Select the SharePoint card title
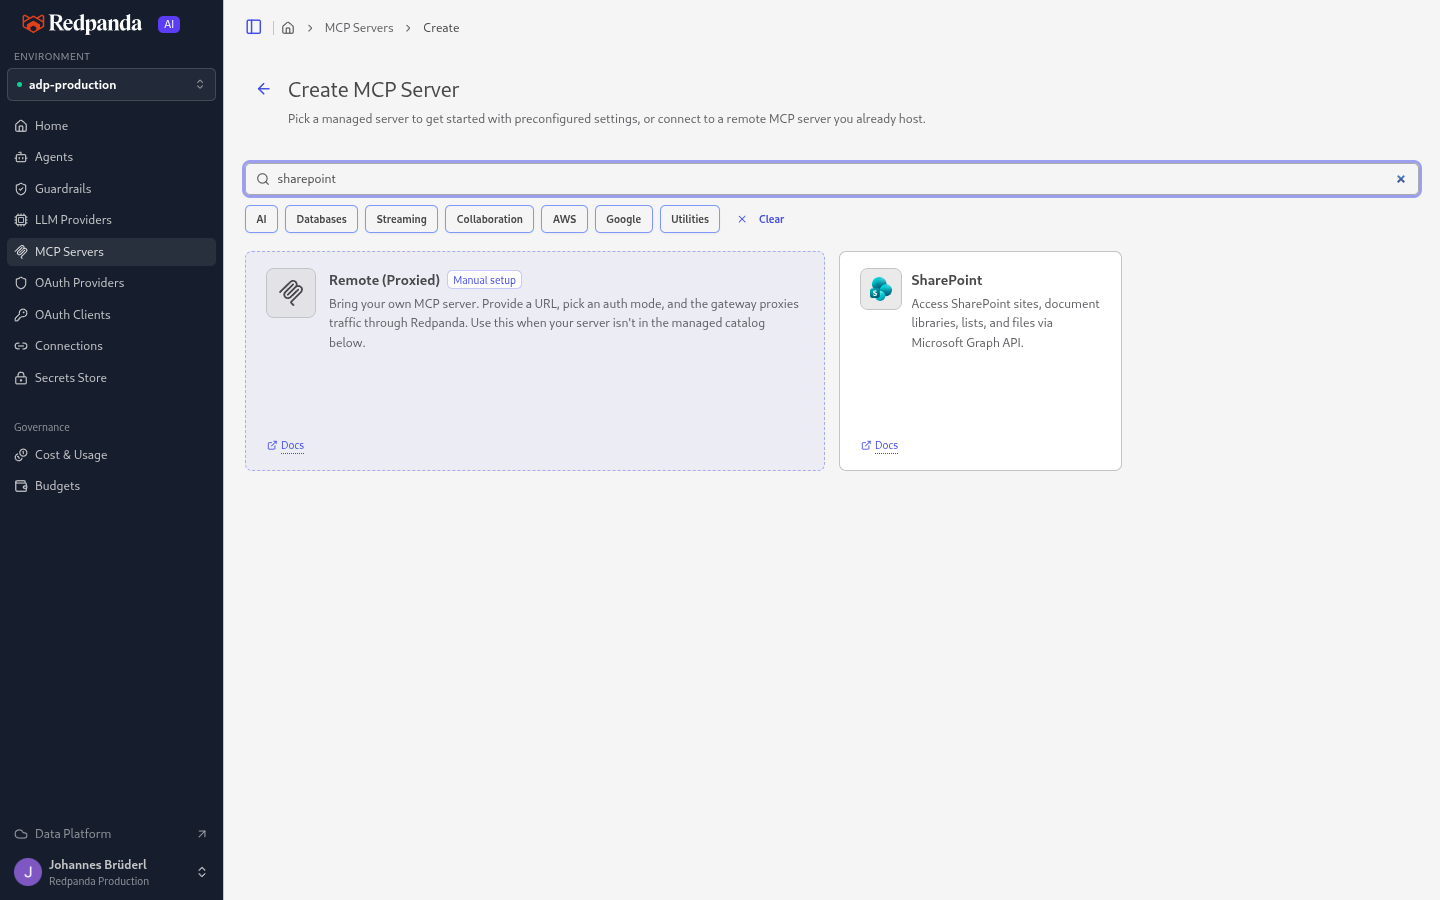This screenshot has width=1440, height=900. (947, 280)
